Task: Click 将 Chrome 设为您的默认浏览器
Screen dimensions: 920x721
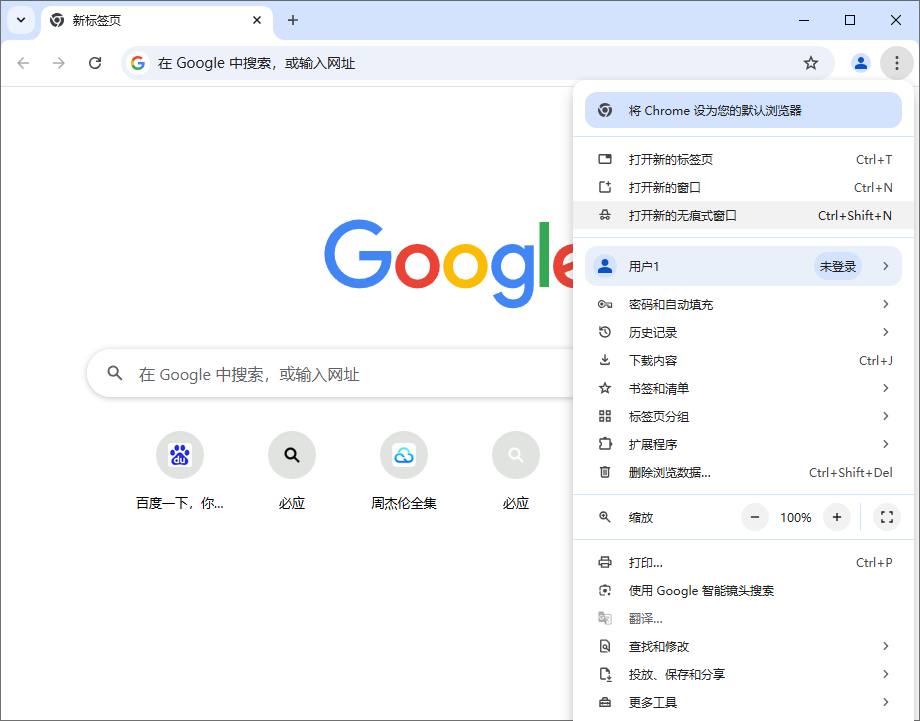Action: 740,110
